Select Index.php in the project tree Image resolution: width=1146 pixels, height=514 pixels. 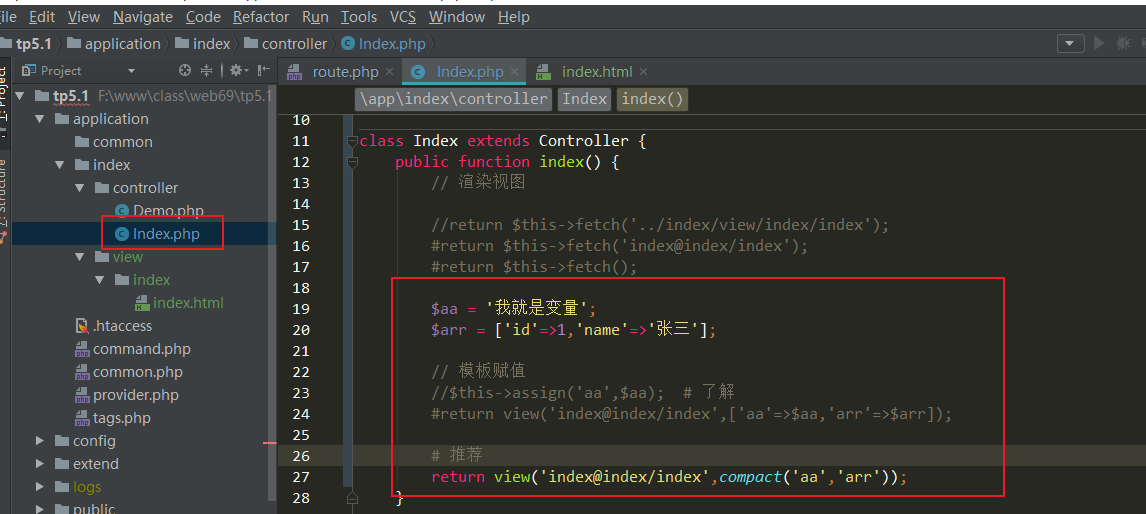click(158, 234)
